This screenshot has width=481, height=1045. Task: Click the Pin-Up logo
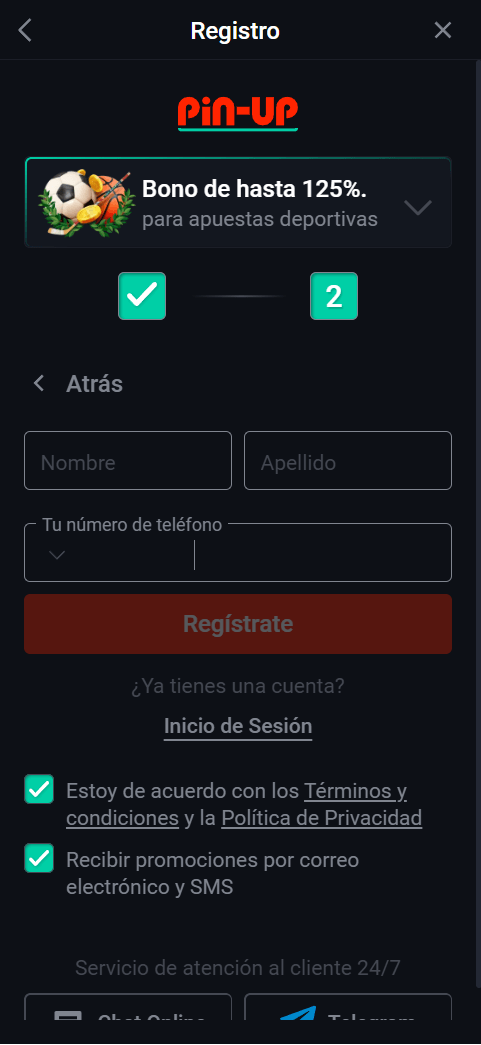pyautogui.click(x=238, y=113)
